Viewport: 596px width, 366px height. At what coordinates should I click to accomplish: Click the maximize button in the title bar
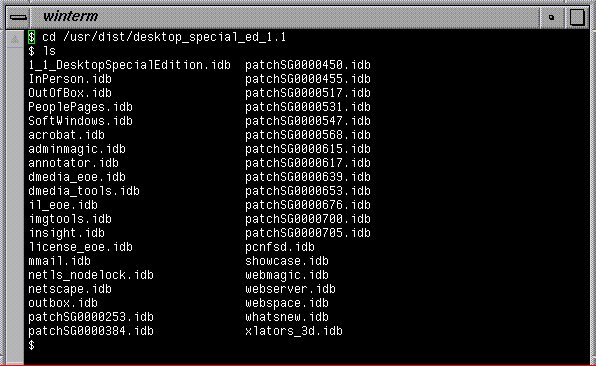577,17
